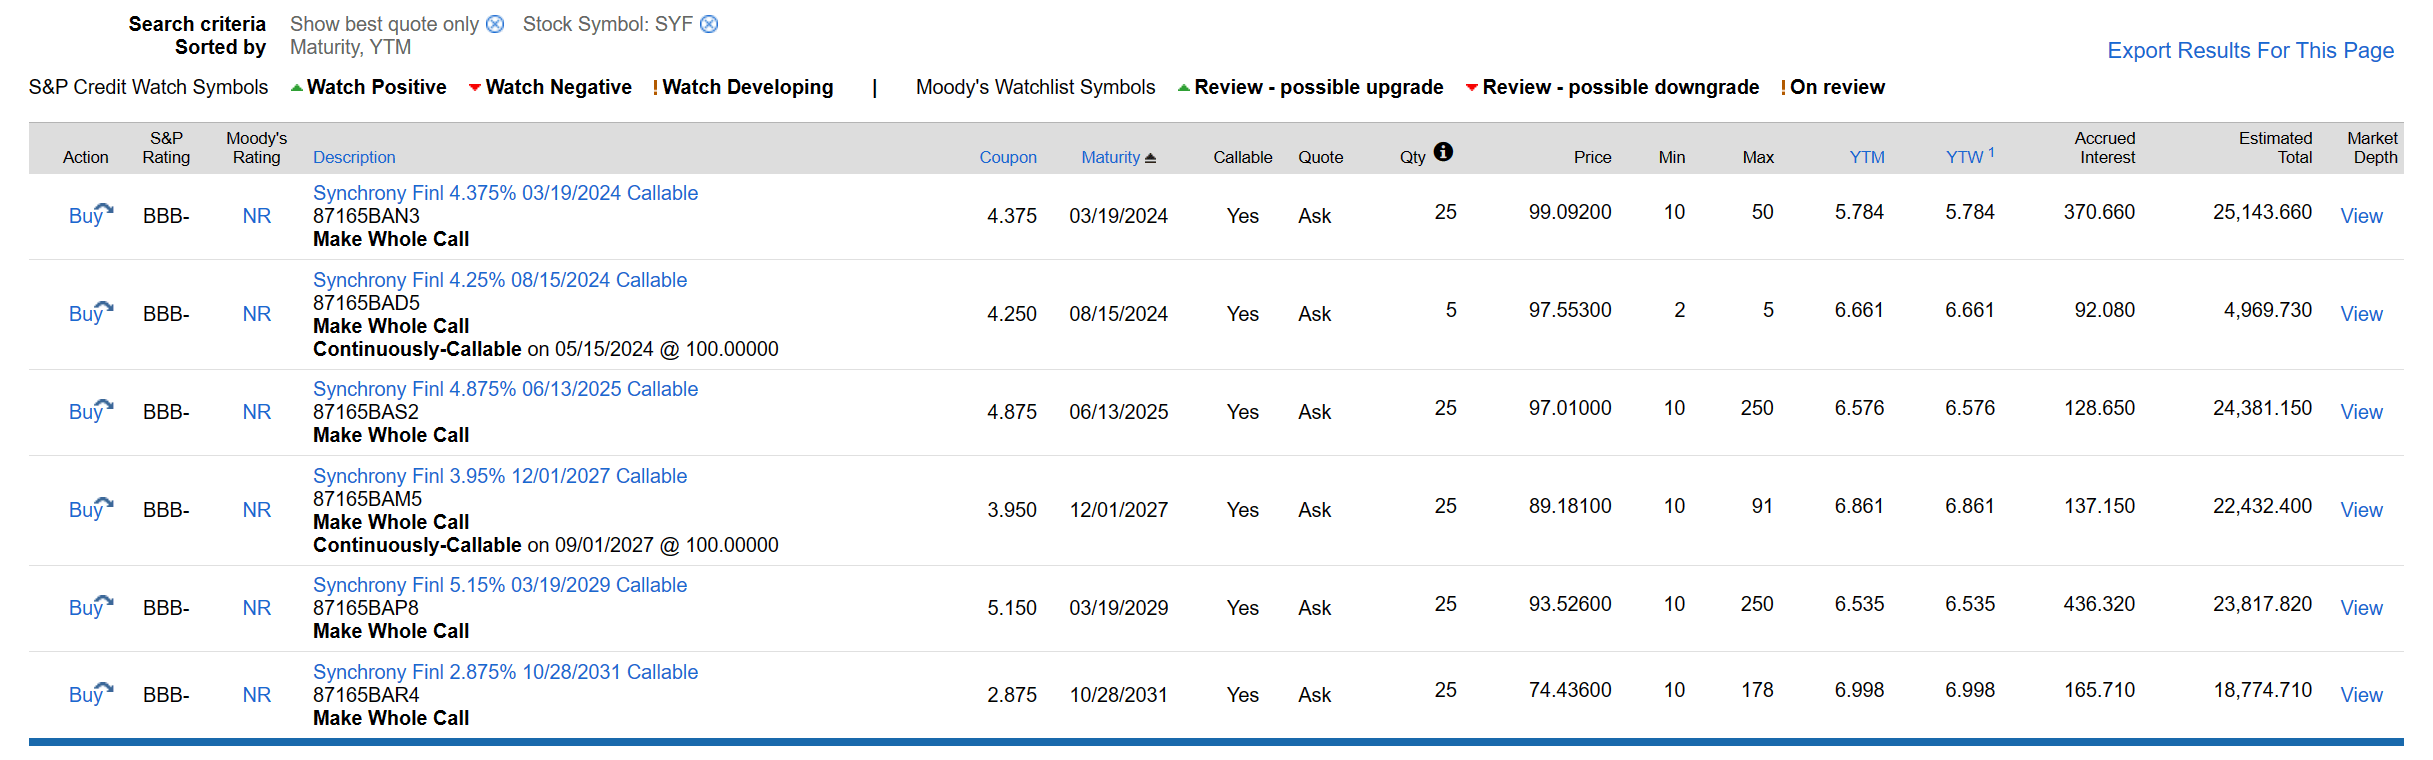View market depth for the 10/28/2031 bond

tap(2361, 695)
